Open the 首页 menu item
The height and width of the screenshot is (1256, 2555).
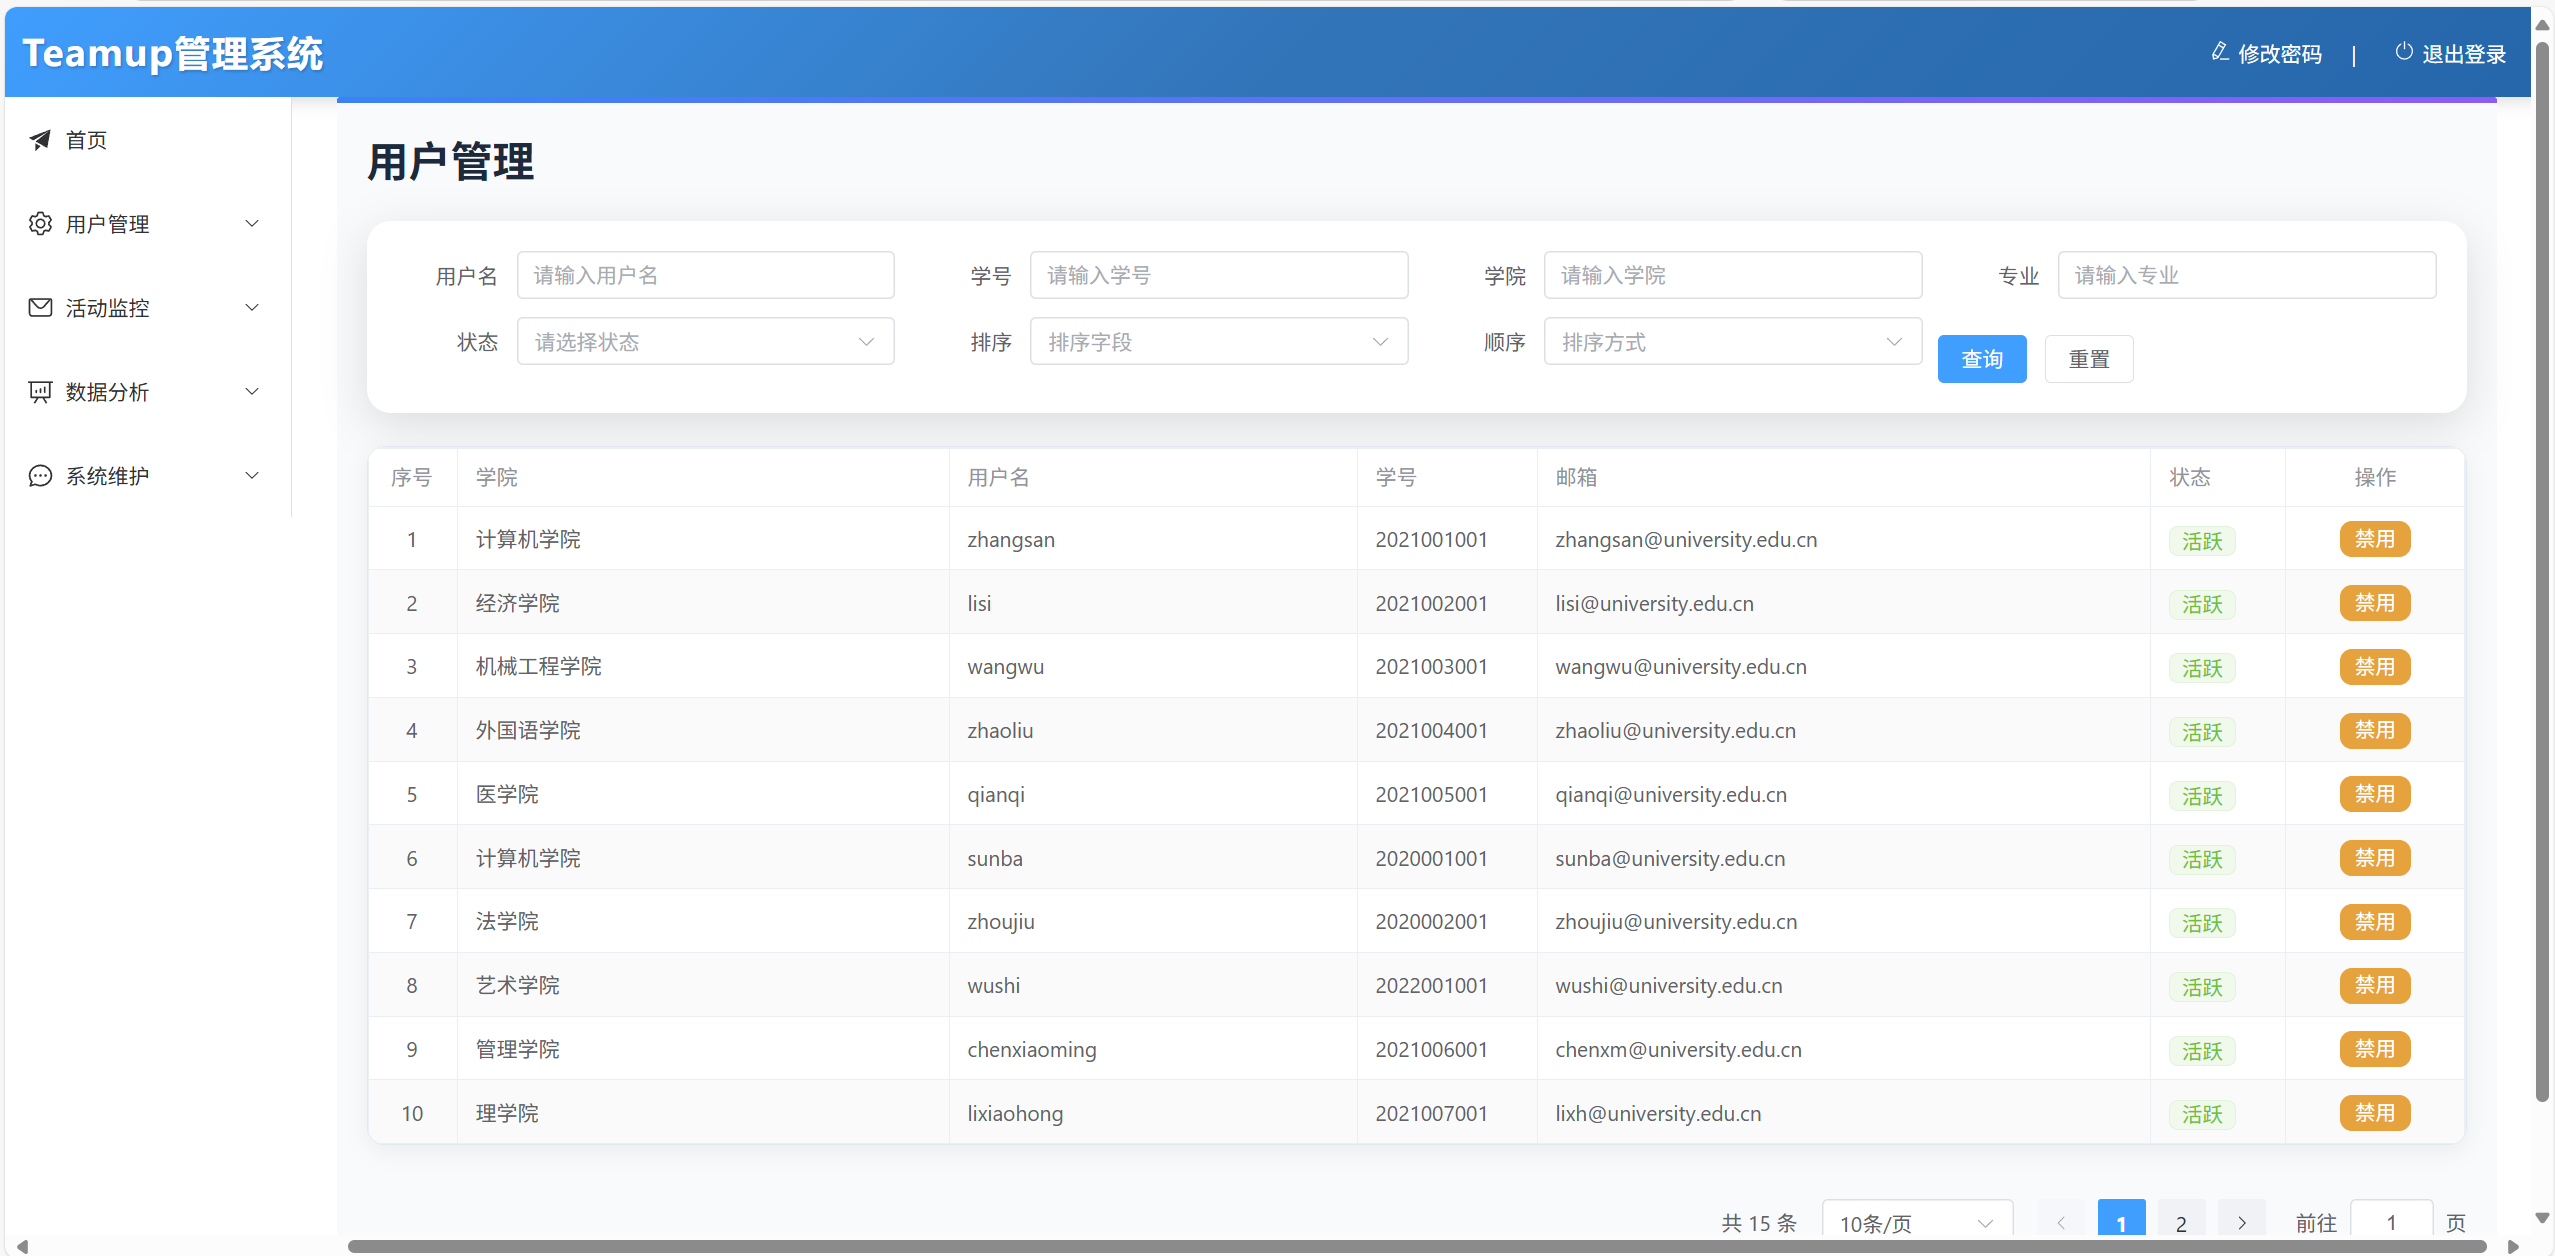pyautogui.click(x=86, y=140)
